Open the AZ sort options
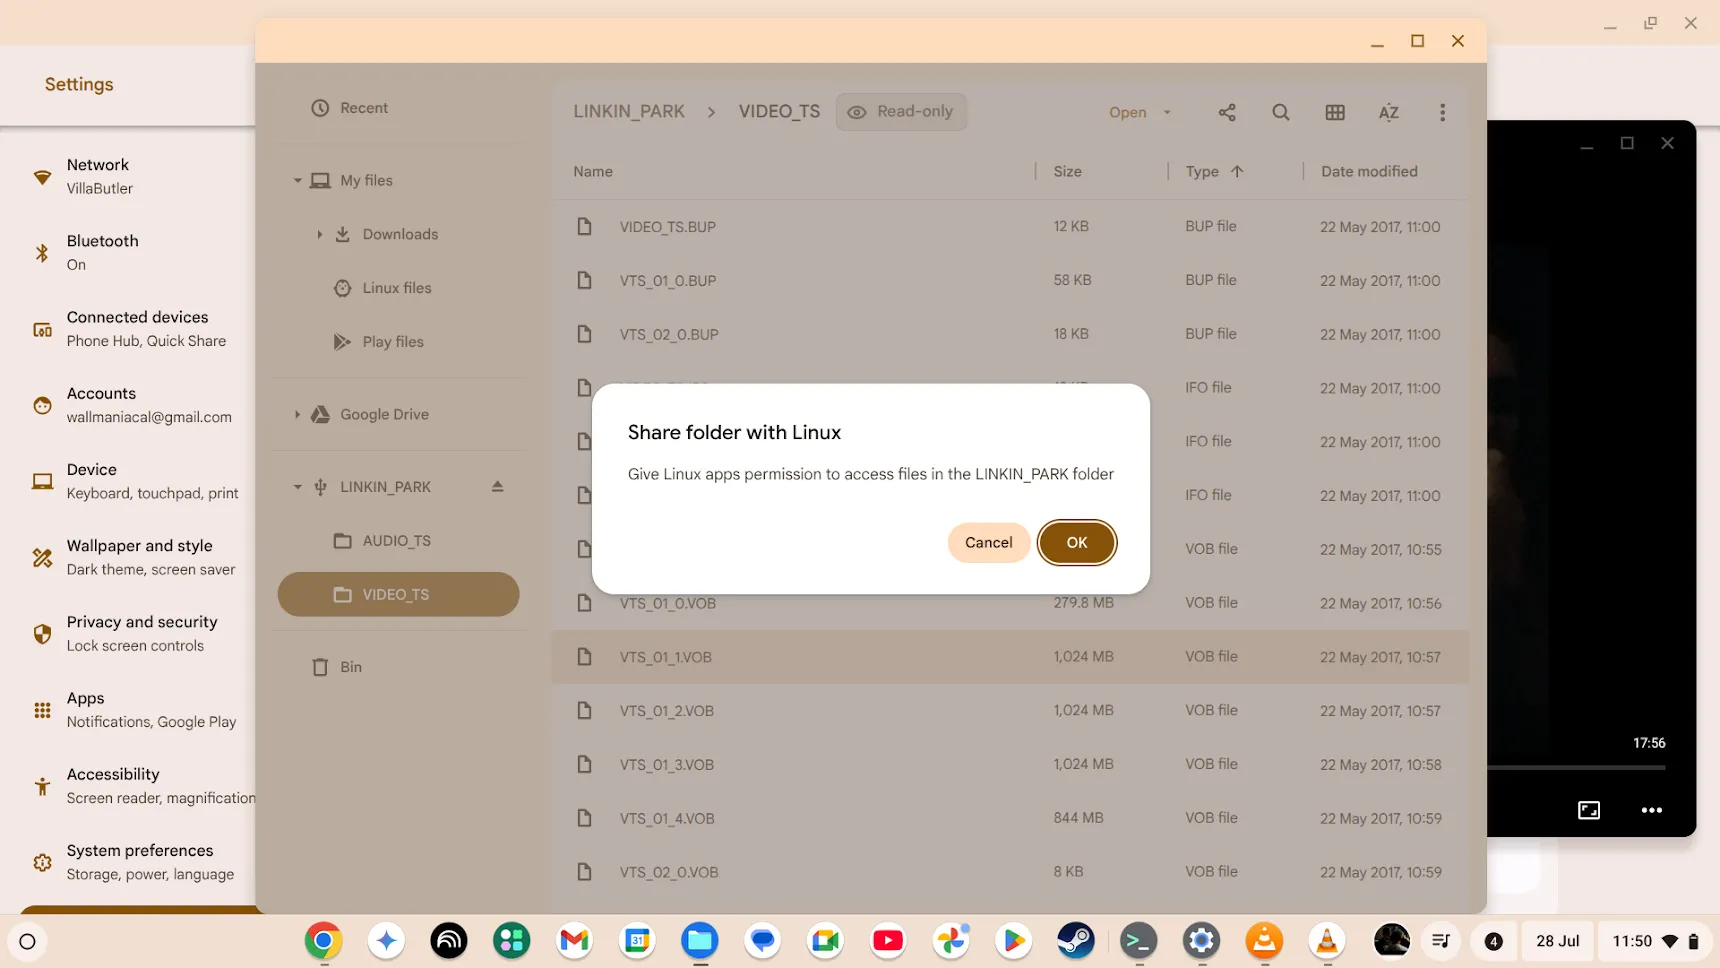This screenshot has width=1720, height=968. pos(1388,112)
